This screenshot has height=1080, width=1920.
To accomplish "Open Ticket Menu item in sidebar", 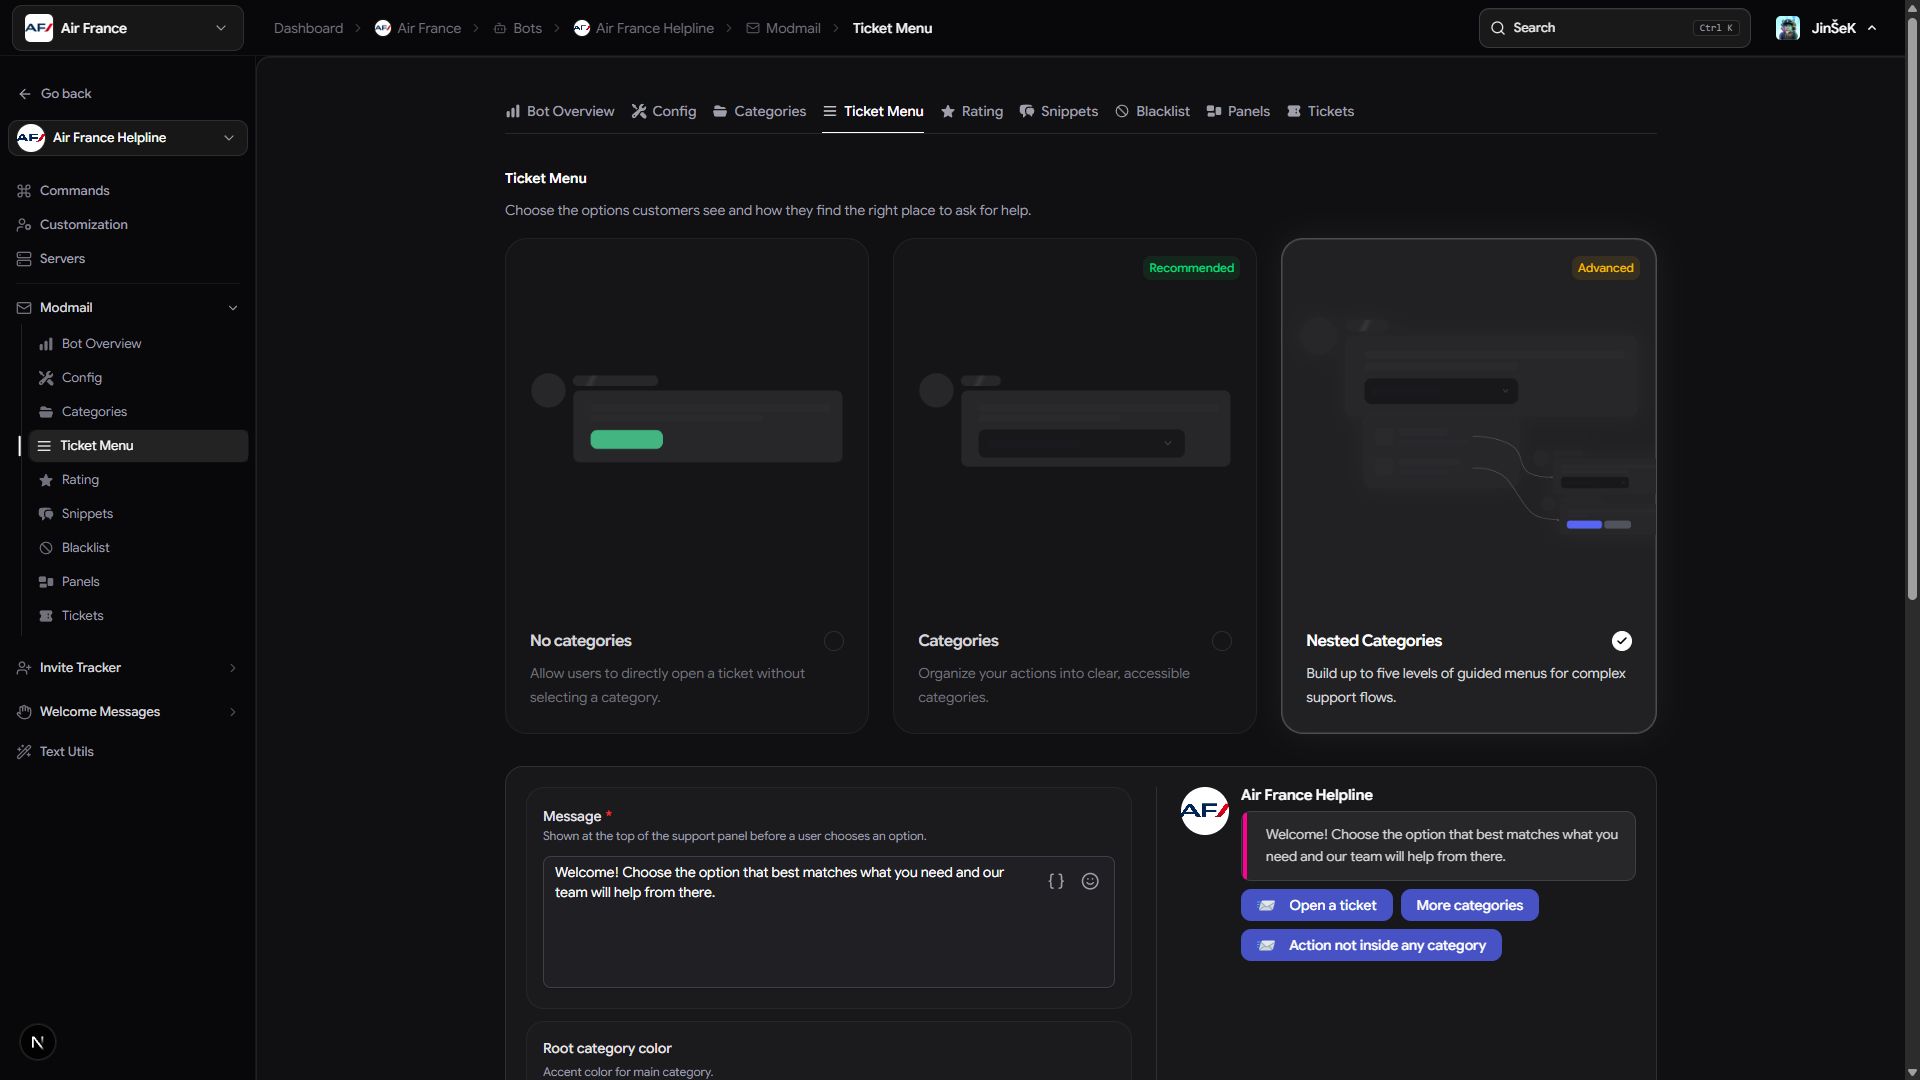I will [138, 446].
